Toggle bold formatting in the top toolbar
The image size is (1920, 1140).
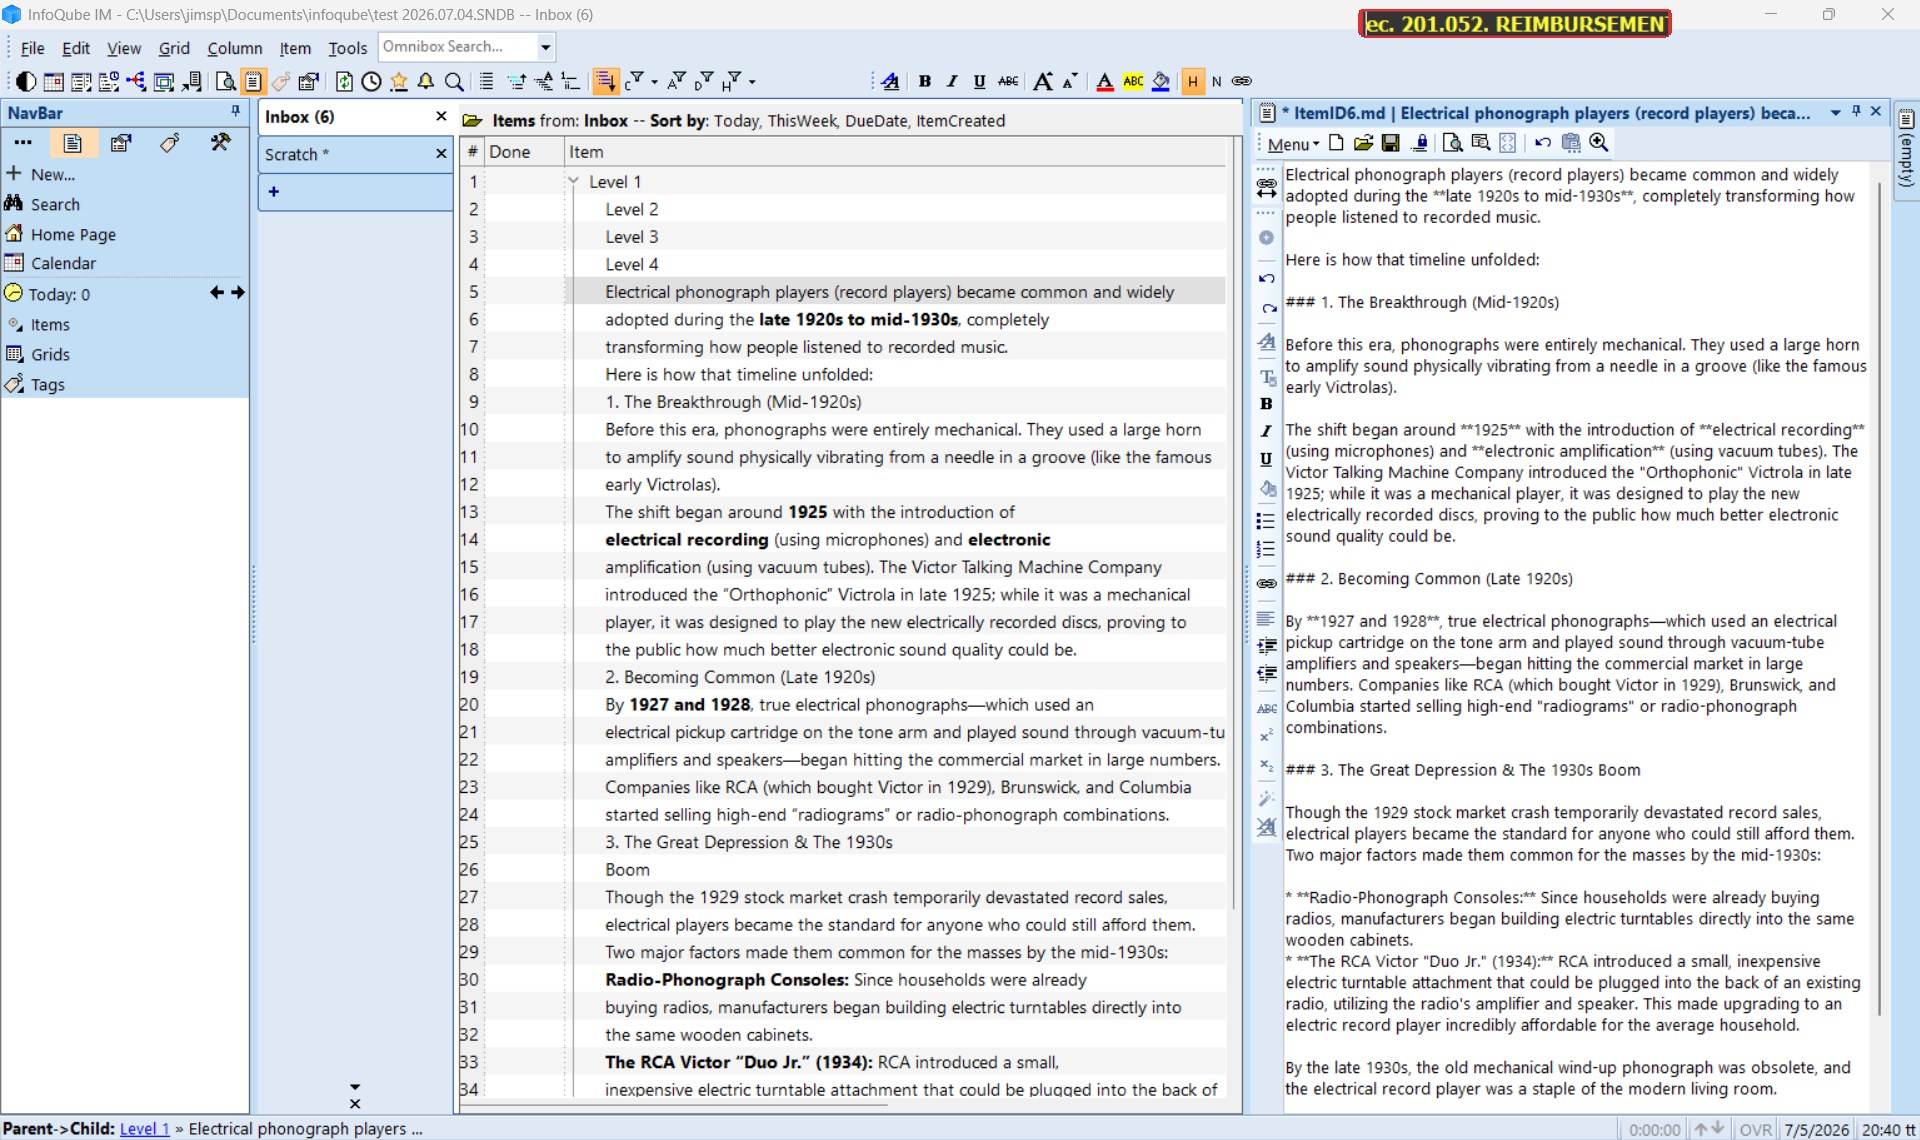(924, 82)
